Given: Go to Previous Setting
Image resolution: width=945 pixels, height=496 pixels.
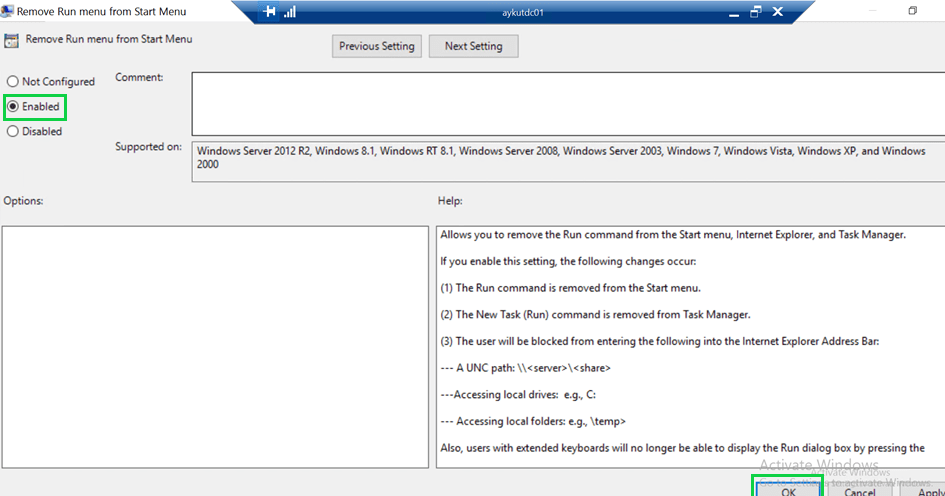Looking at the screenshot, I should (x=376, y=46).
